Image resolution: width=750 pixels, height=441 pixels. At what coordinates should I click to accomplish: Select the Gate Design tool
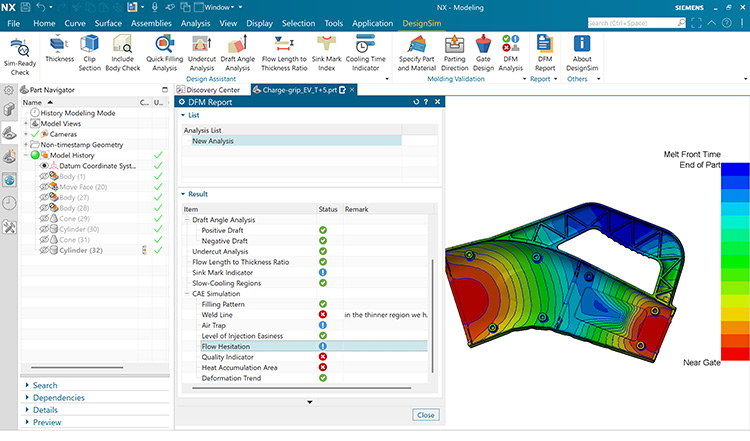tap(483, 53)
